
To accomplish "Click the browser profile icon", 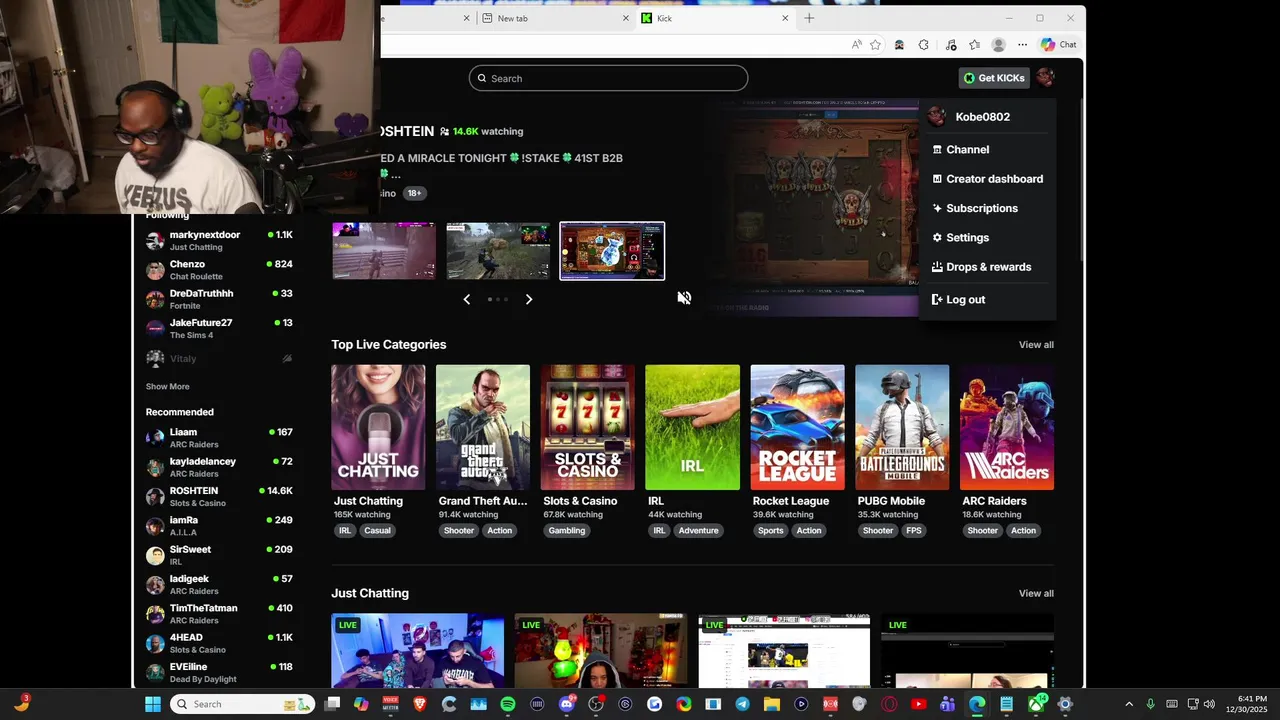I will (x=998, y=45).
